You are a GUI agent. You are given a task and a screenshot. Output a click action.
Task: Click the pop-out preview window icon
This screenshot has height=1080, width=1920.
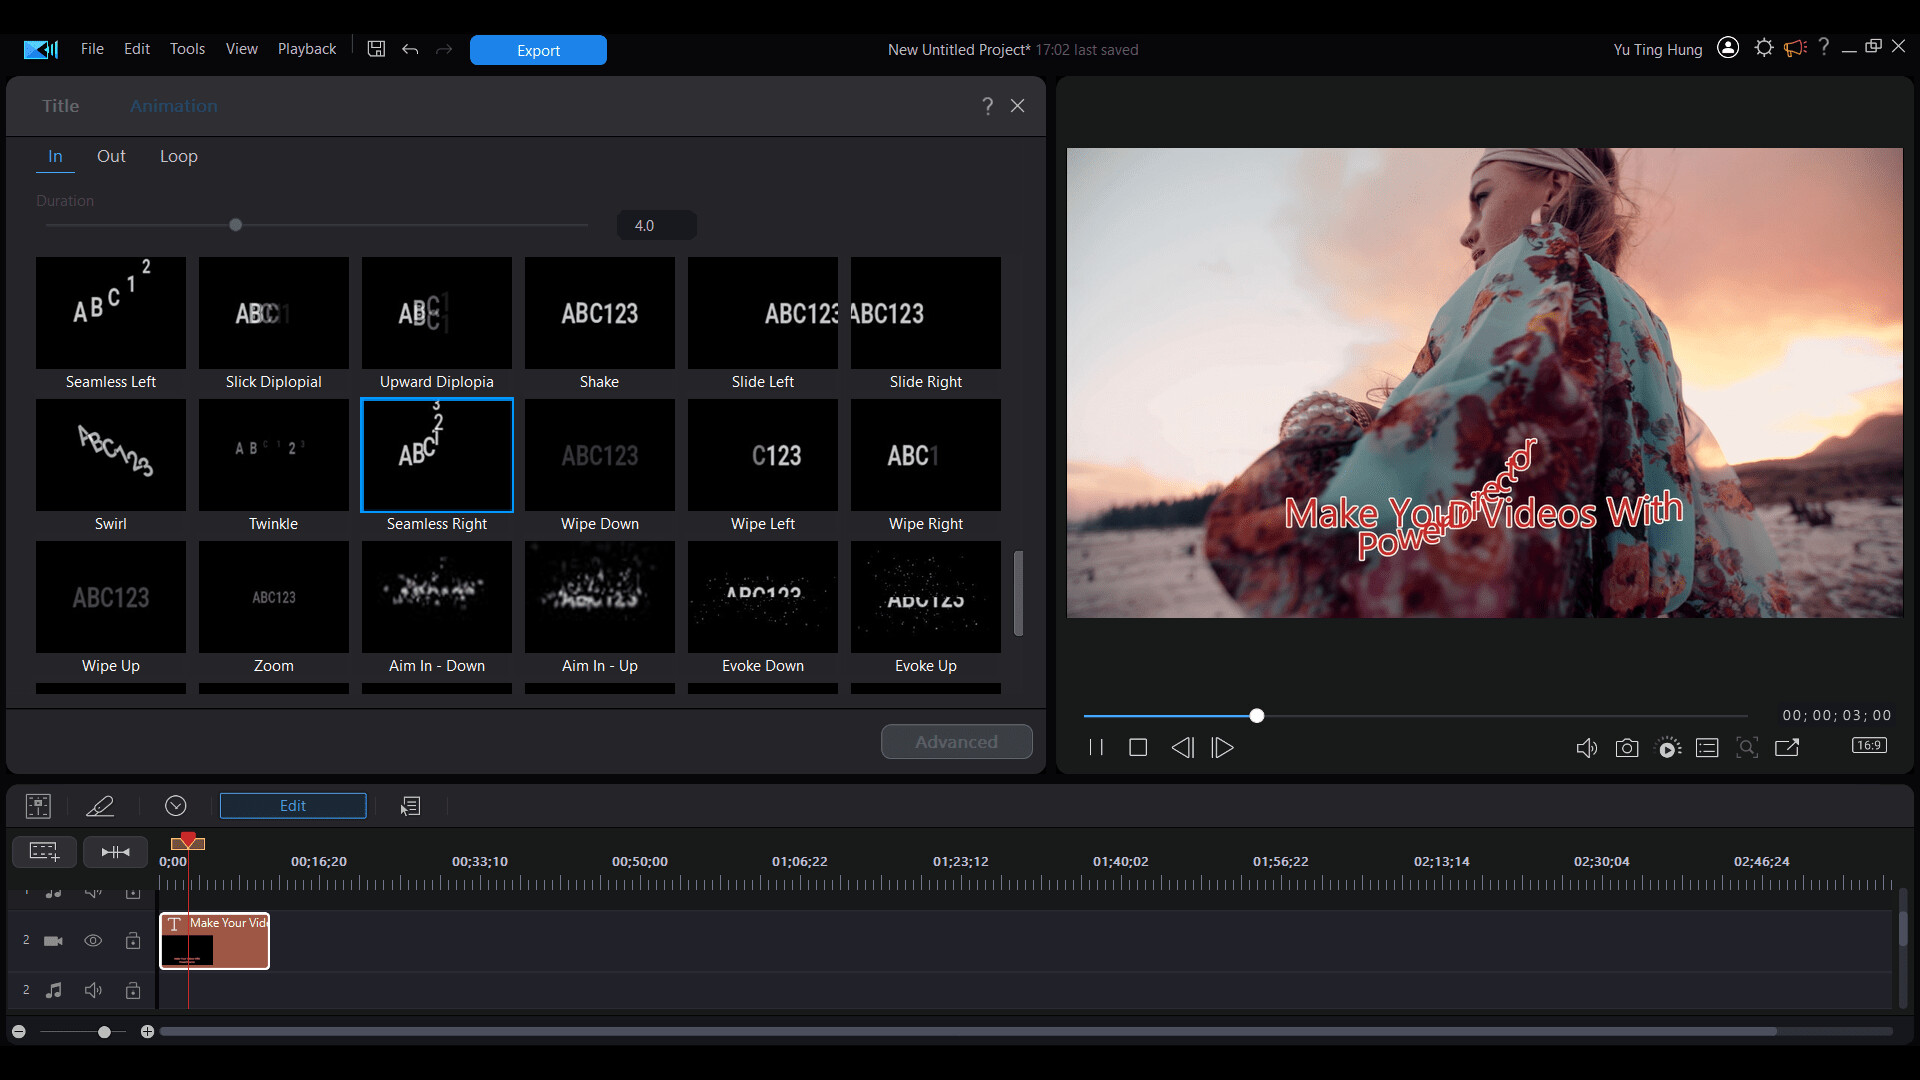1787,747
